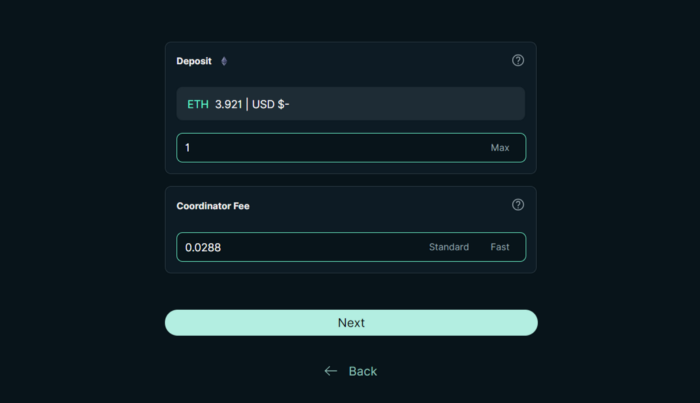
Task: Open the Coordinator Fee help icon
Action: point(518,205)
